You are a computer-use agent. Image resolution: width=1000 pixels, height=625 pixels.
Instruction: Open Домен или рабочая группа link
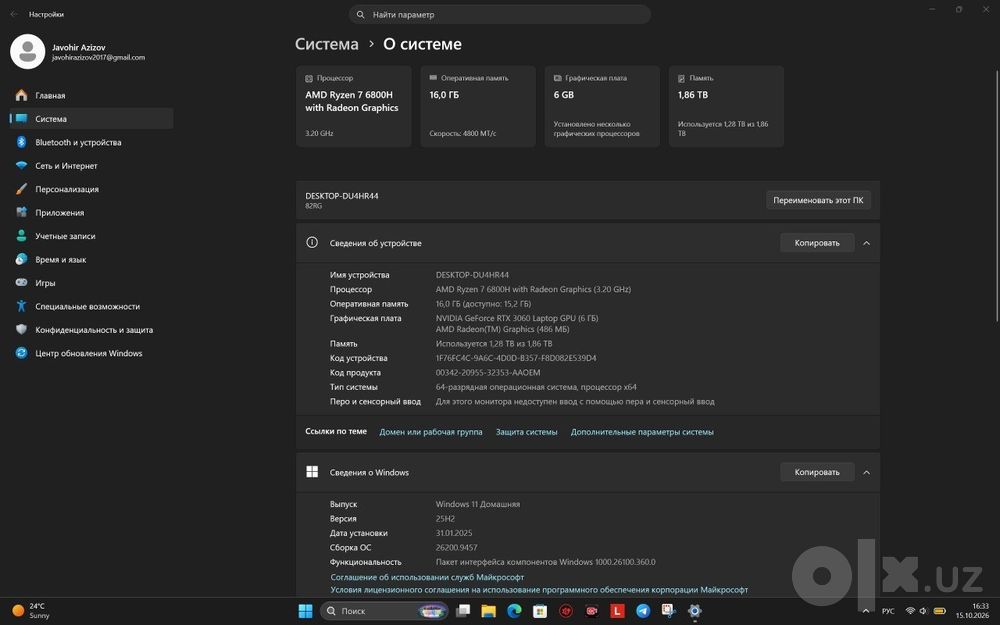pyautogui.click(x=430, y=432)
